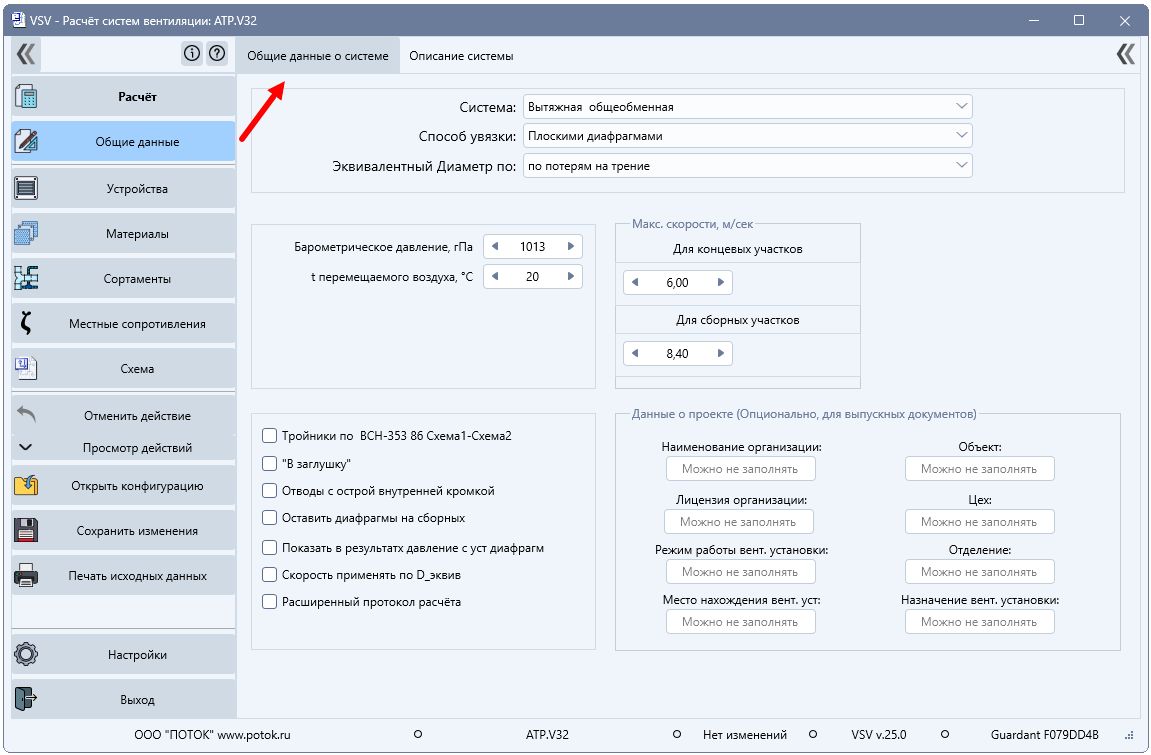The width and height of the screenshot is (1151, 755).
Task: Enable the Тройники по ВСН-353 86 checkbox
Action: point(269,436)
